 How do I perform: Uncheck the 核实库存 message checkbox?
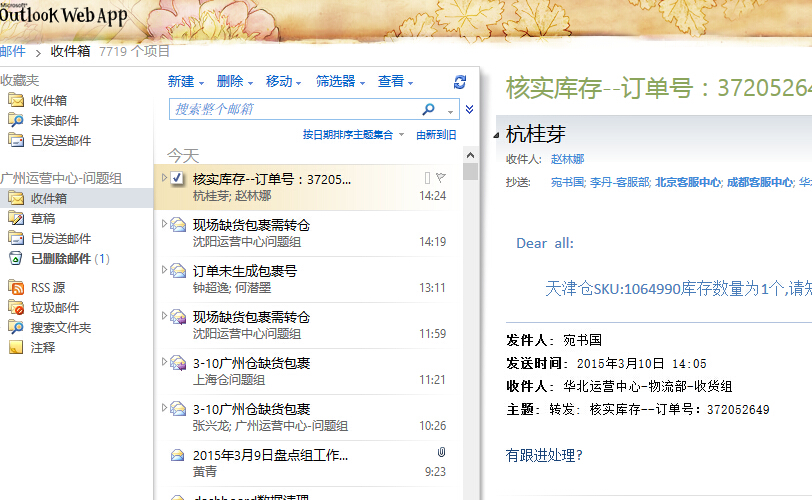(177, 179)
